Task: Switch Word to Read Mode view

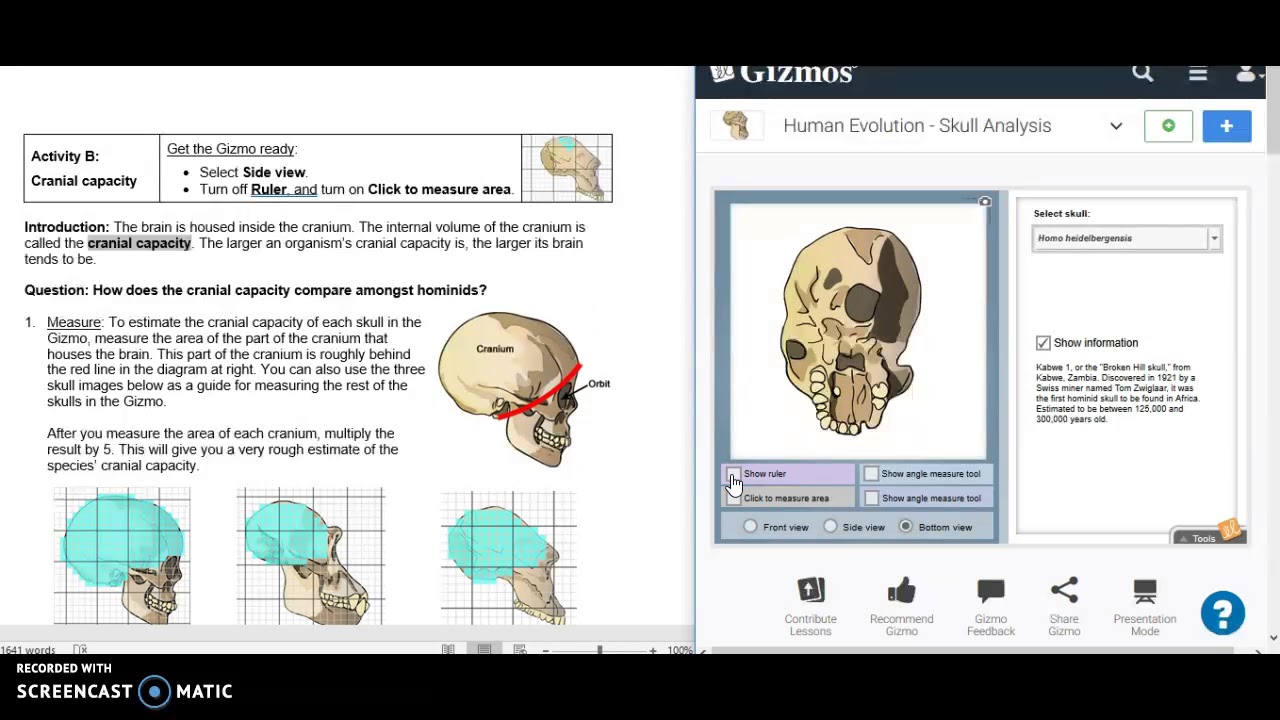Action: point(448,650)
